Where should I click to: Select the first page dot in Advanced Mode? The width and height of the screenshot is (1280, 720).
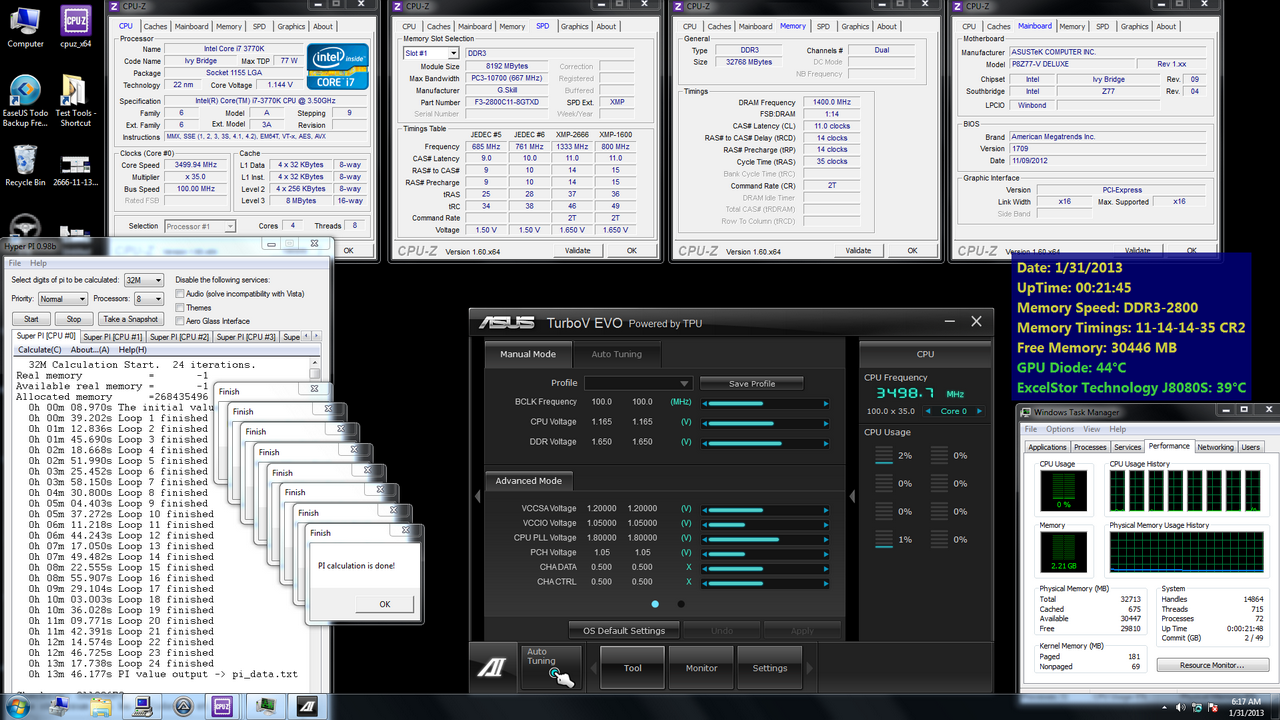click(655, 604)
